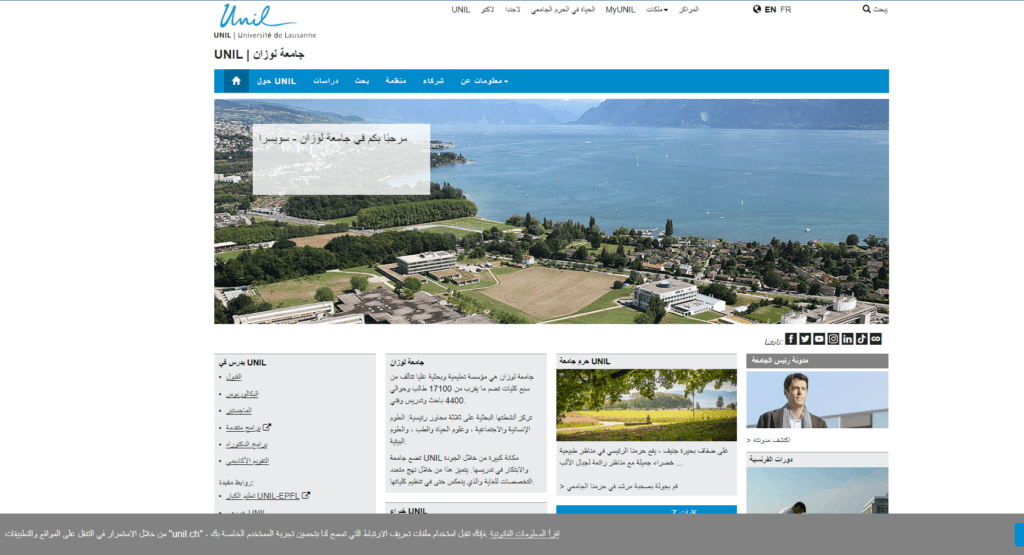
Task: Open the UNIL Facebook page icon
Action: (x=791, y=339)
